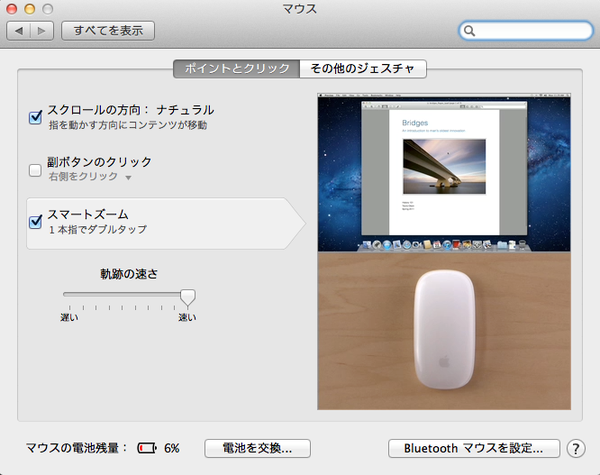Click the Magic Mouse gesture preview video

point(444,251)
